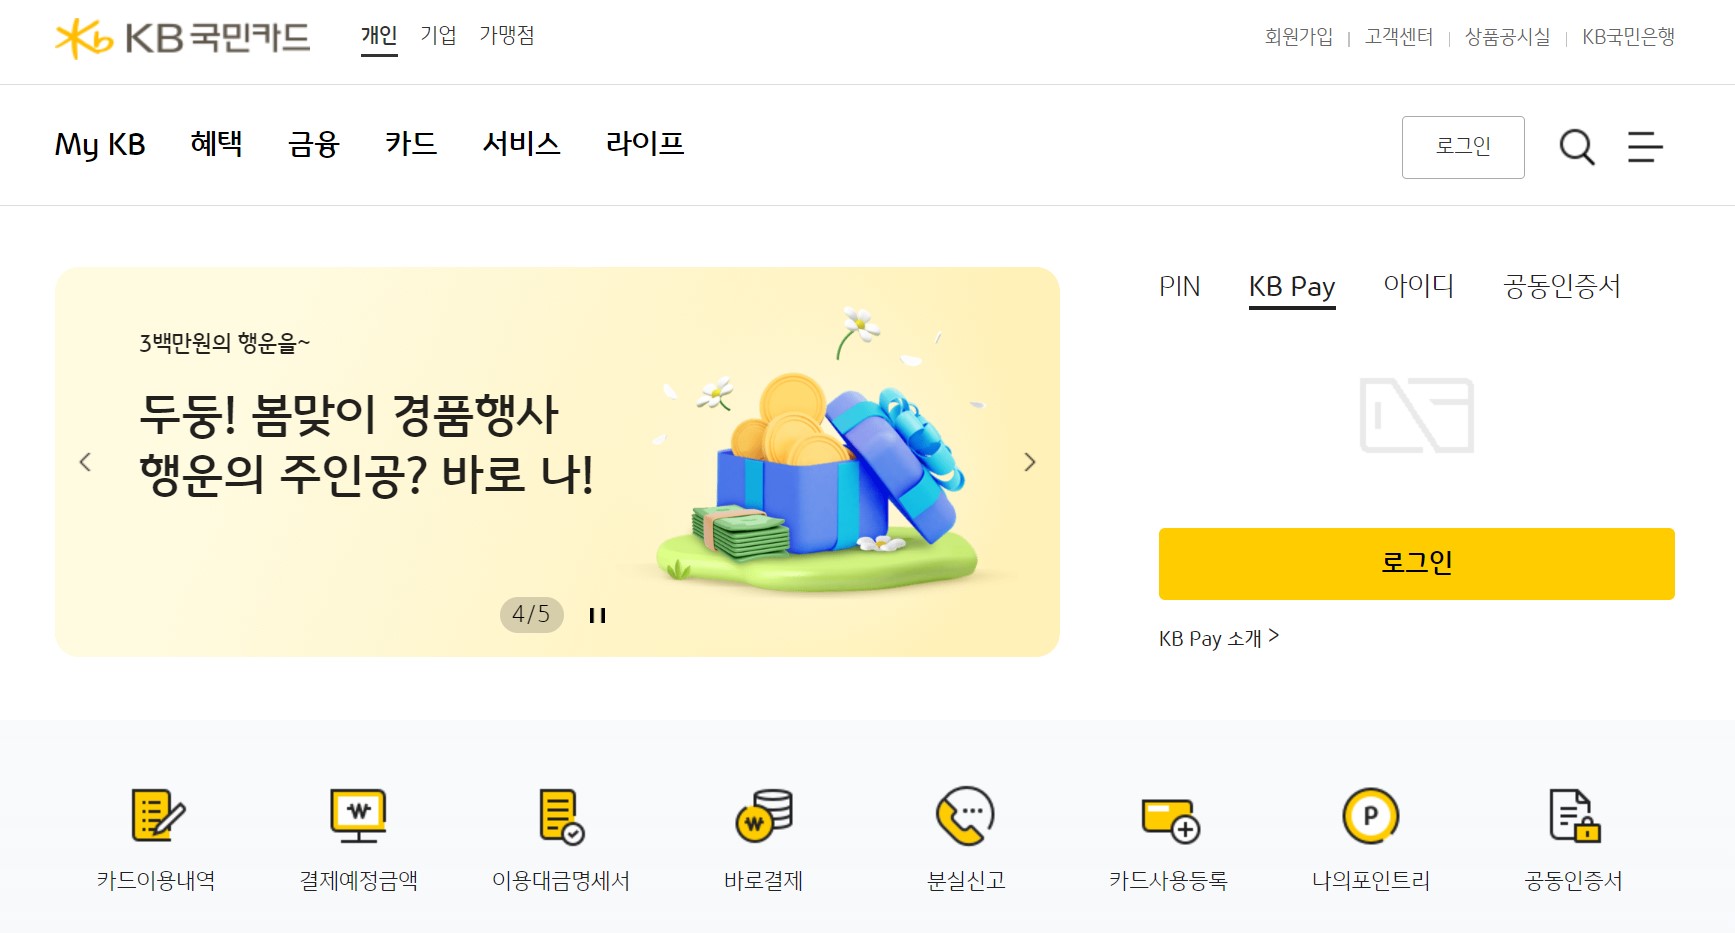Open the hamburger full menu icon
Viewport: 1735px width, 933px height.
(1645, 147)
